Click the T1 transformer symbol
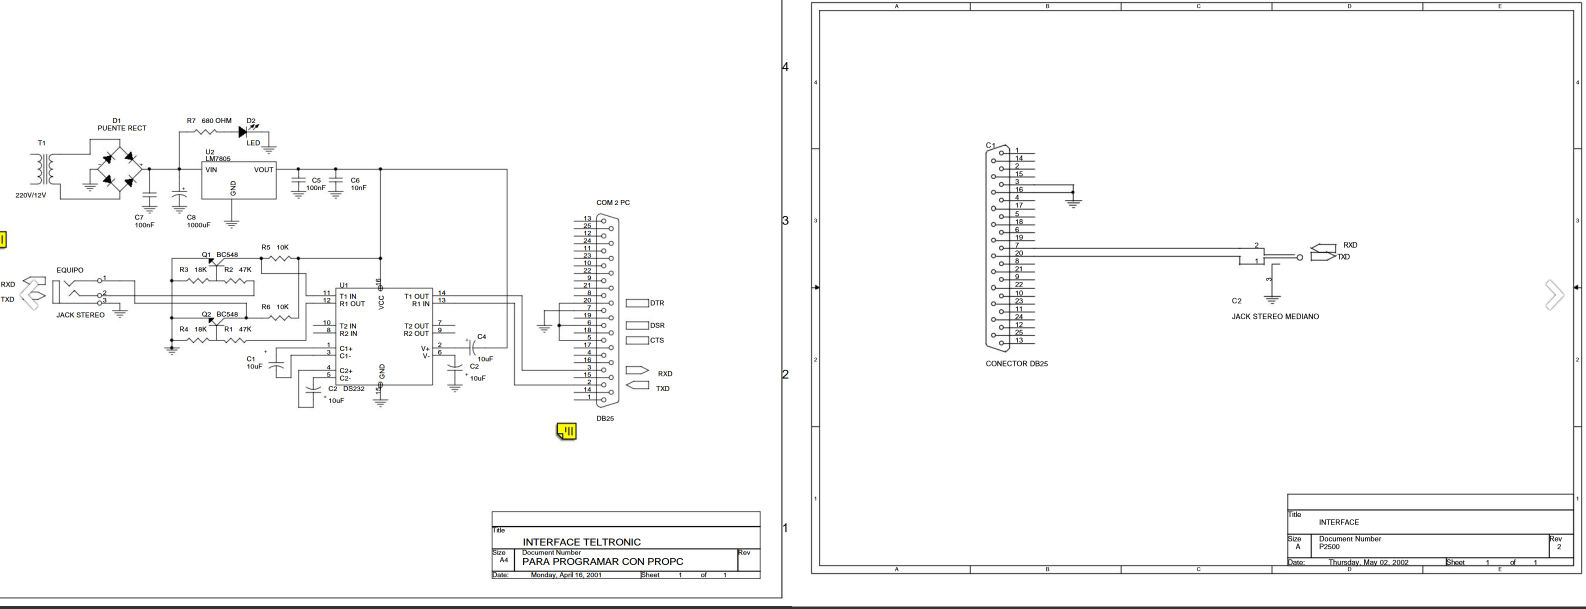1586x609 pixels. pos(43,169)
